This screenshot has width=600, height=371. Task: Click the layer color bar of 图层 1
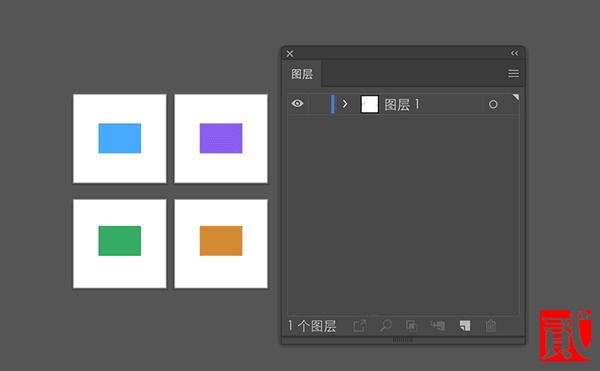tap(333, 104)
